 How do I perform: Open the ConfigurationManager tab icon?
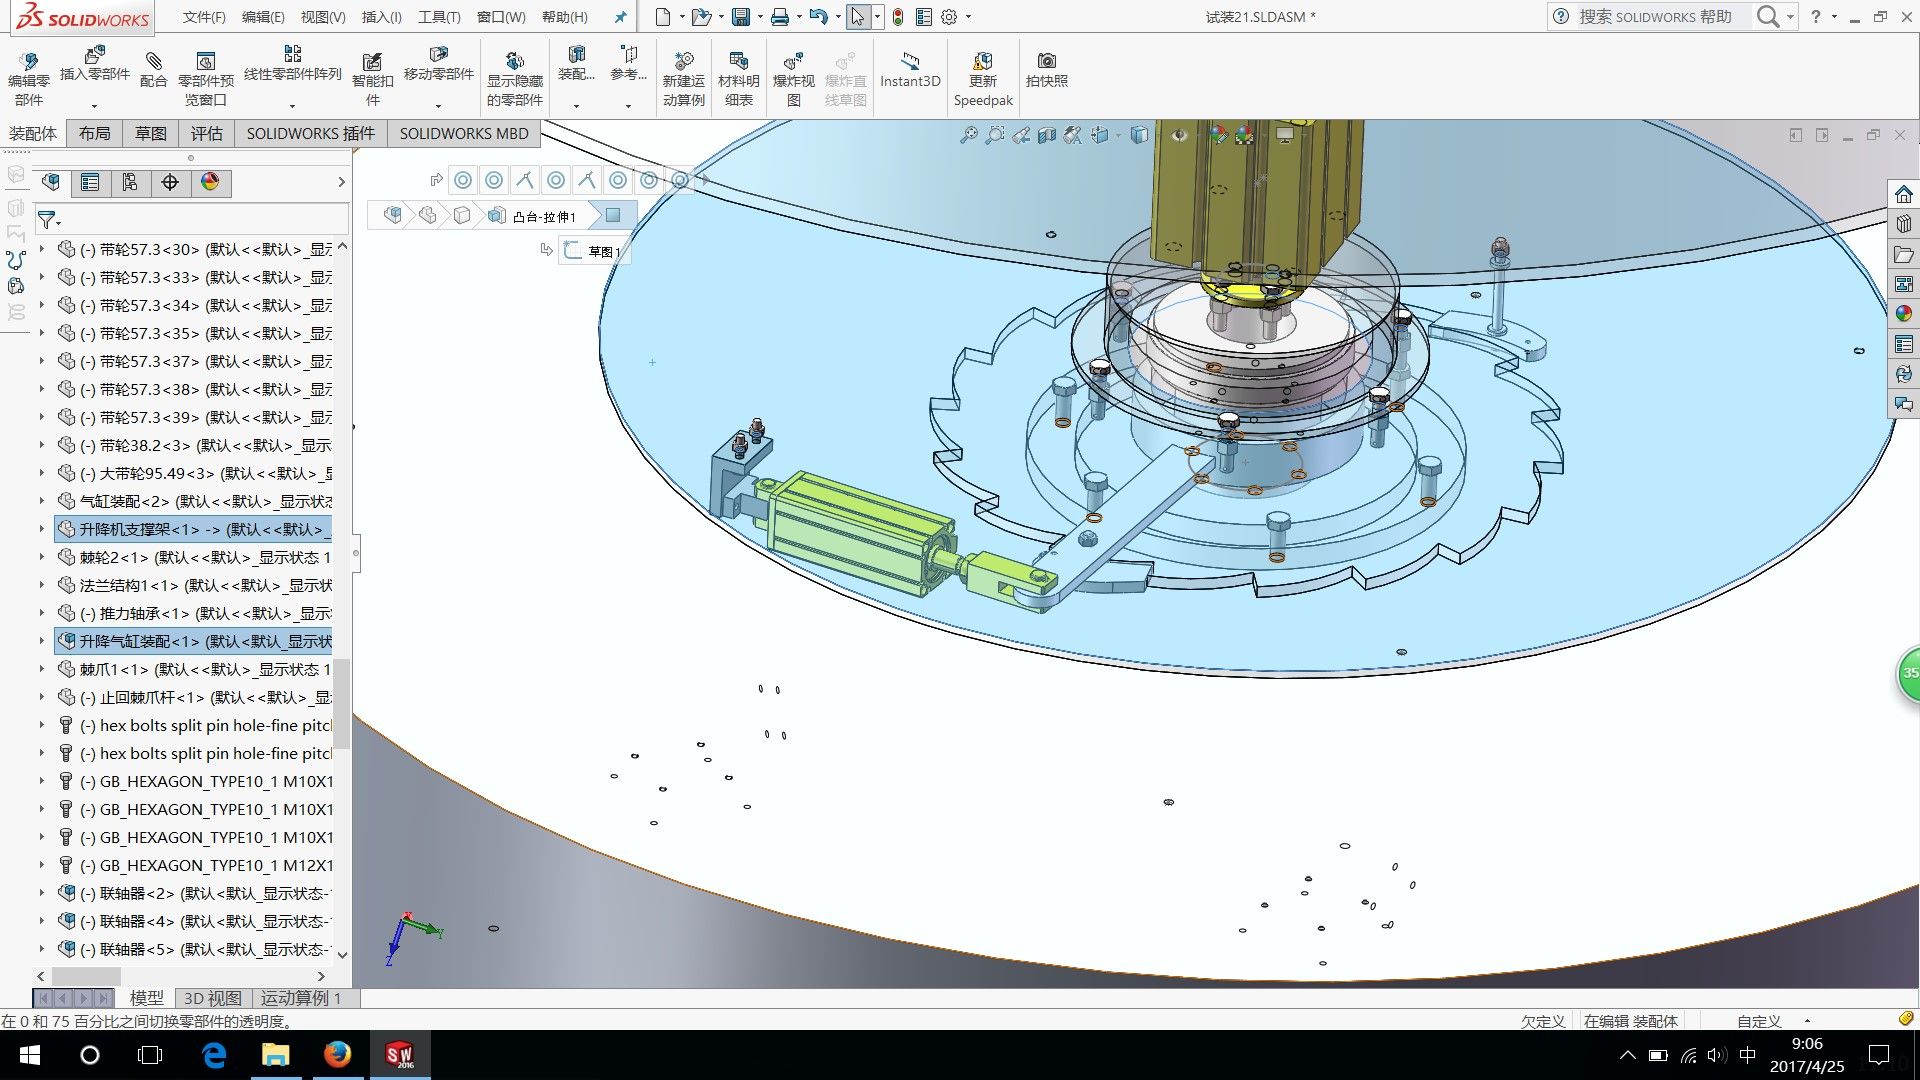point(130,182)
